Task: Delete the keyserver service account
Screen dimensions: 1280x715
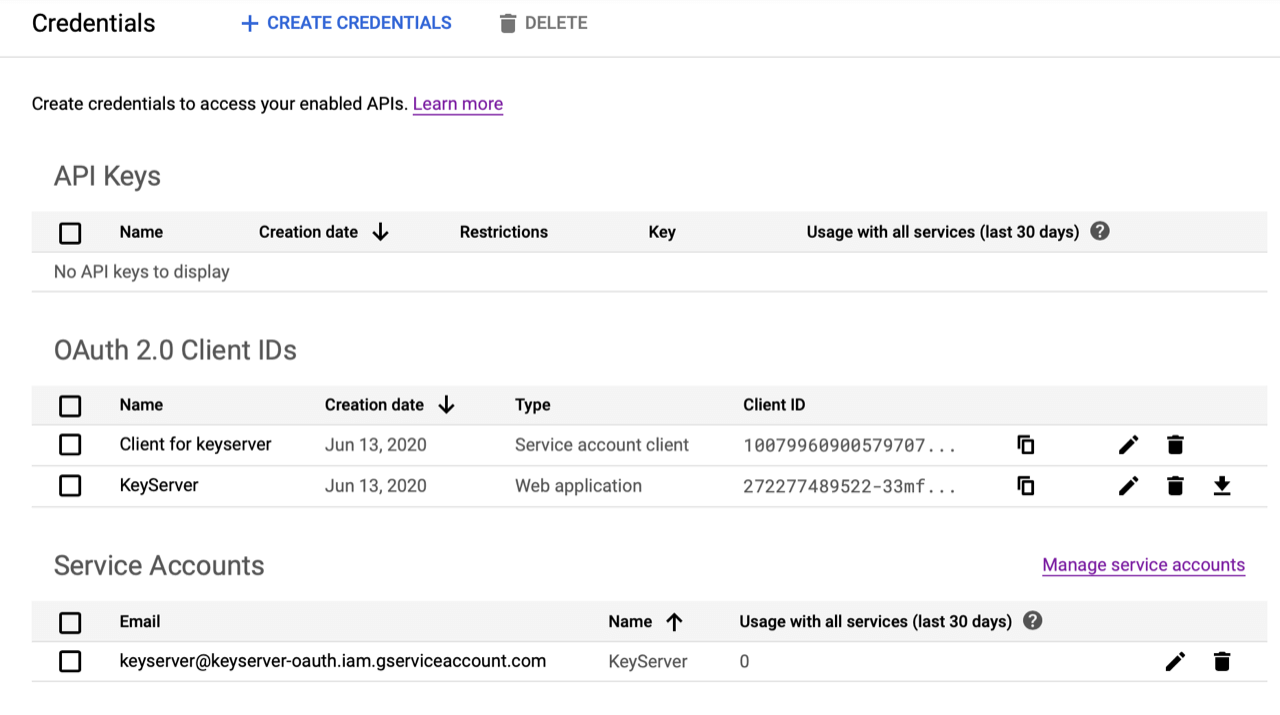Action: pyautogui.click(x=1221, y=661)
